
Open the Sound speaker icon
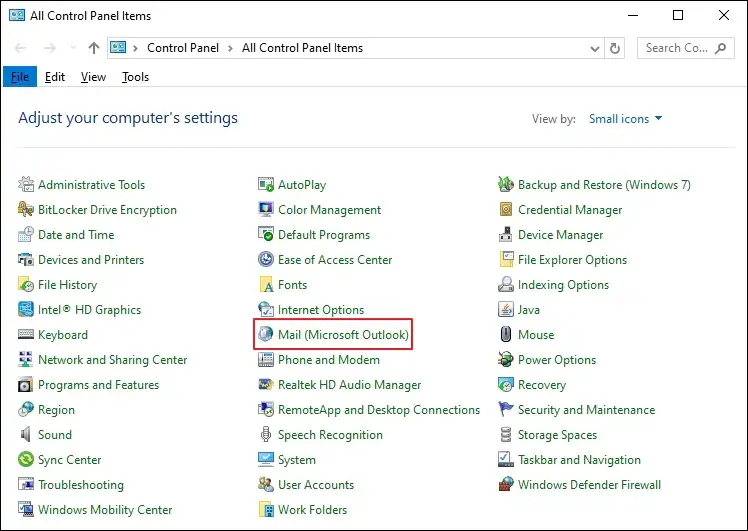click(26, 434)
